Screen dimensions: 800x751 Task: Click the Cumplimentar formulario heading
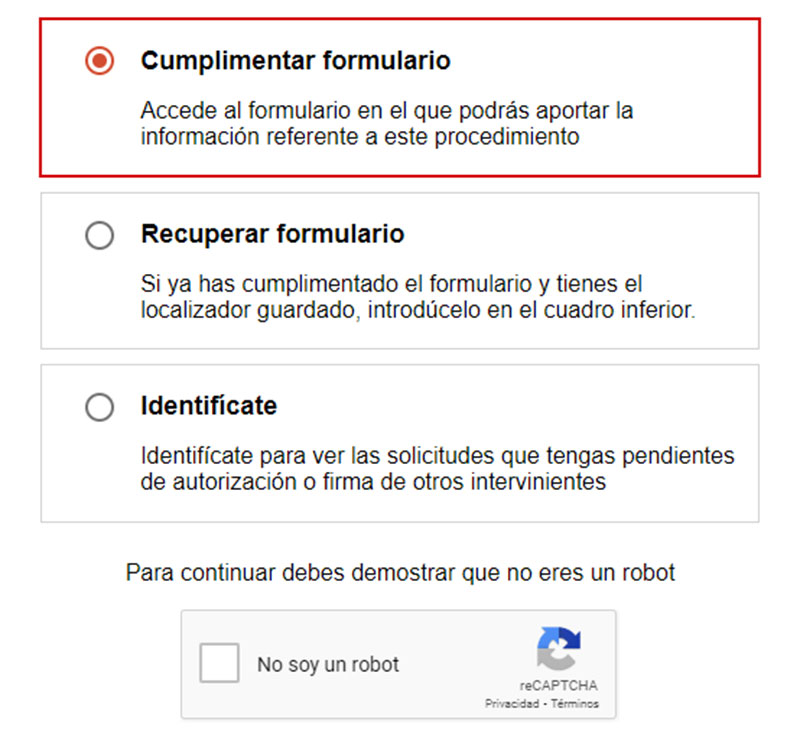[x=297, y=60]
